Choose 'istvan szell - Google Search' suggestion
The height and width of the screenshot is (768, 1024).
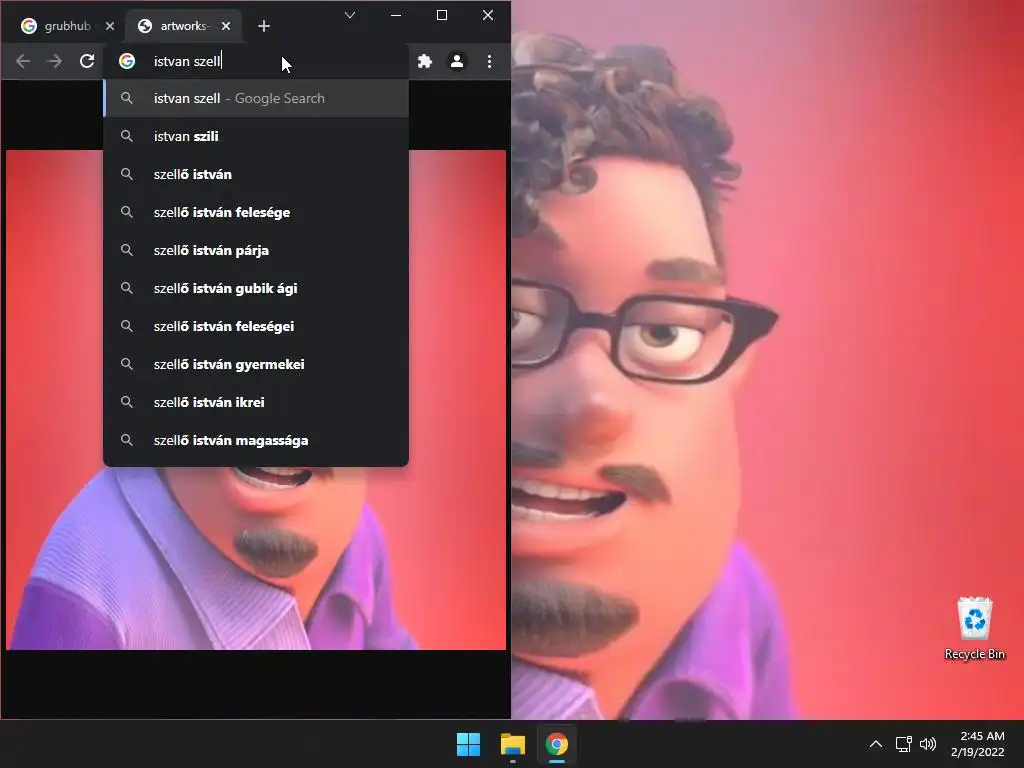tap(256, 98)
